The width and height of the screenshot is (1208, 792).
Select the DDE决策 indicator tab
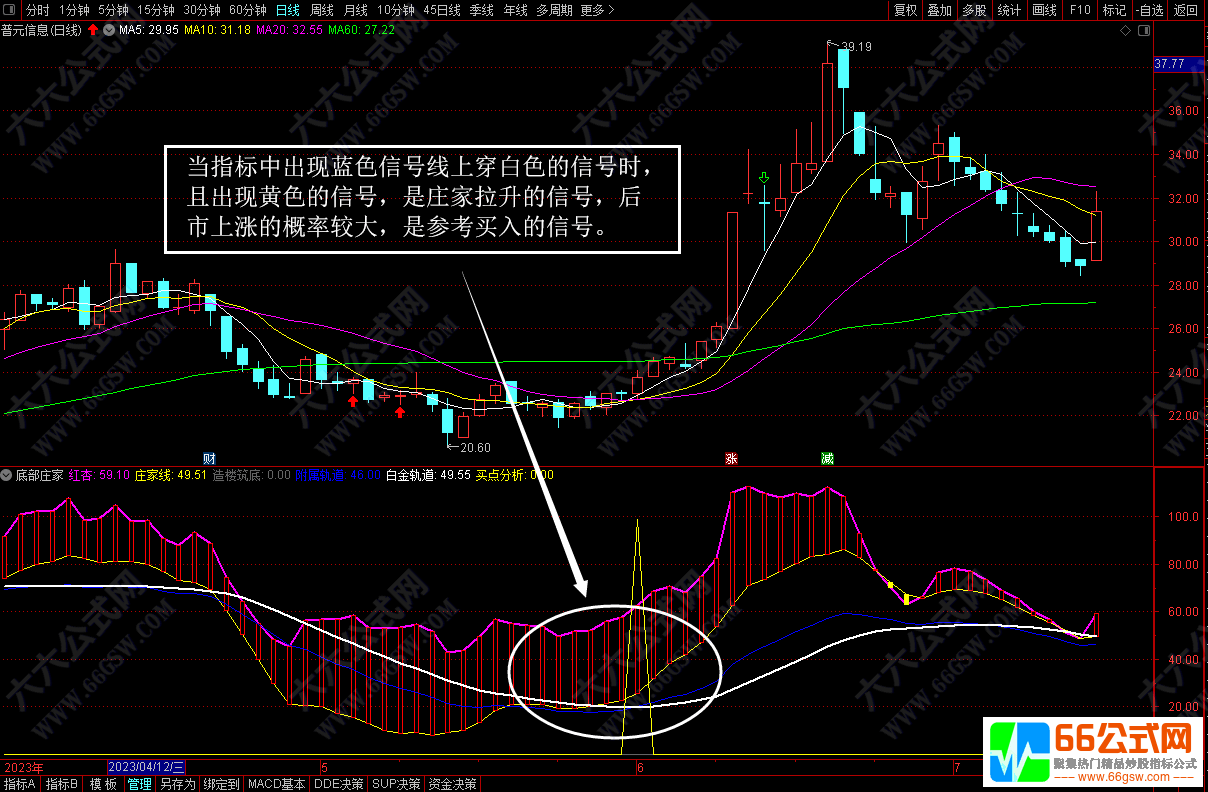coord(339,784)
